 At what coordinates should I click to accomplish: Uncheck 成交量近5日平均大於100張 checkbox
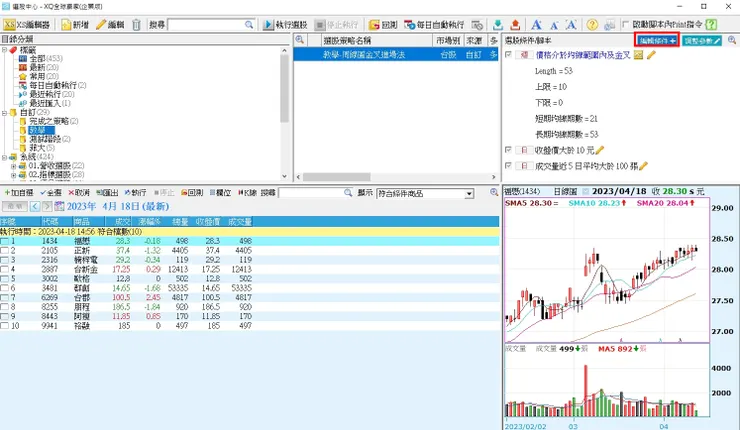click(508, 166)
